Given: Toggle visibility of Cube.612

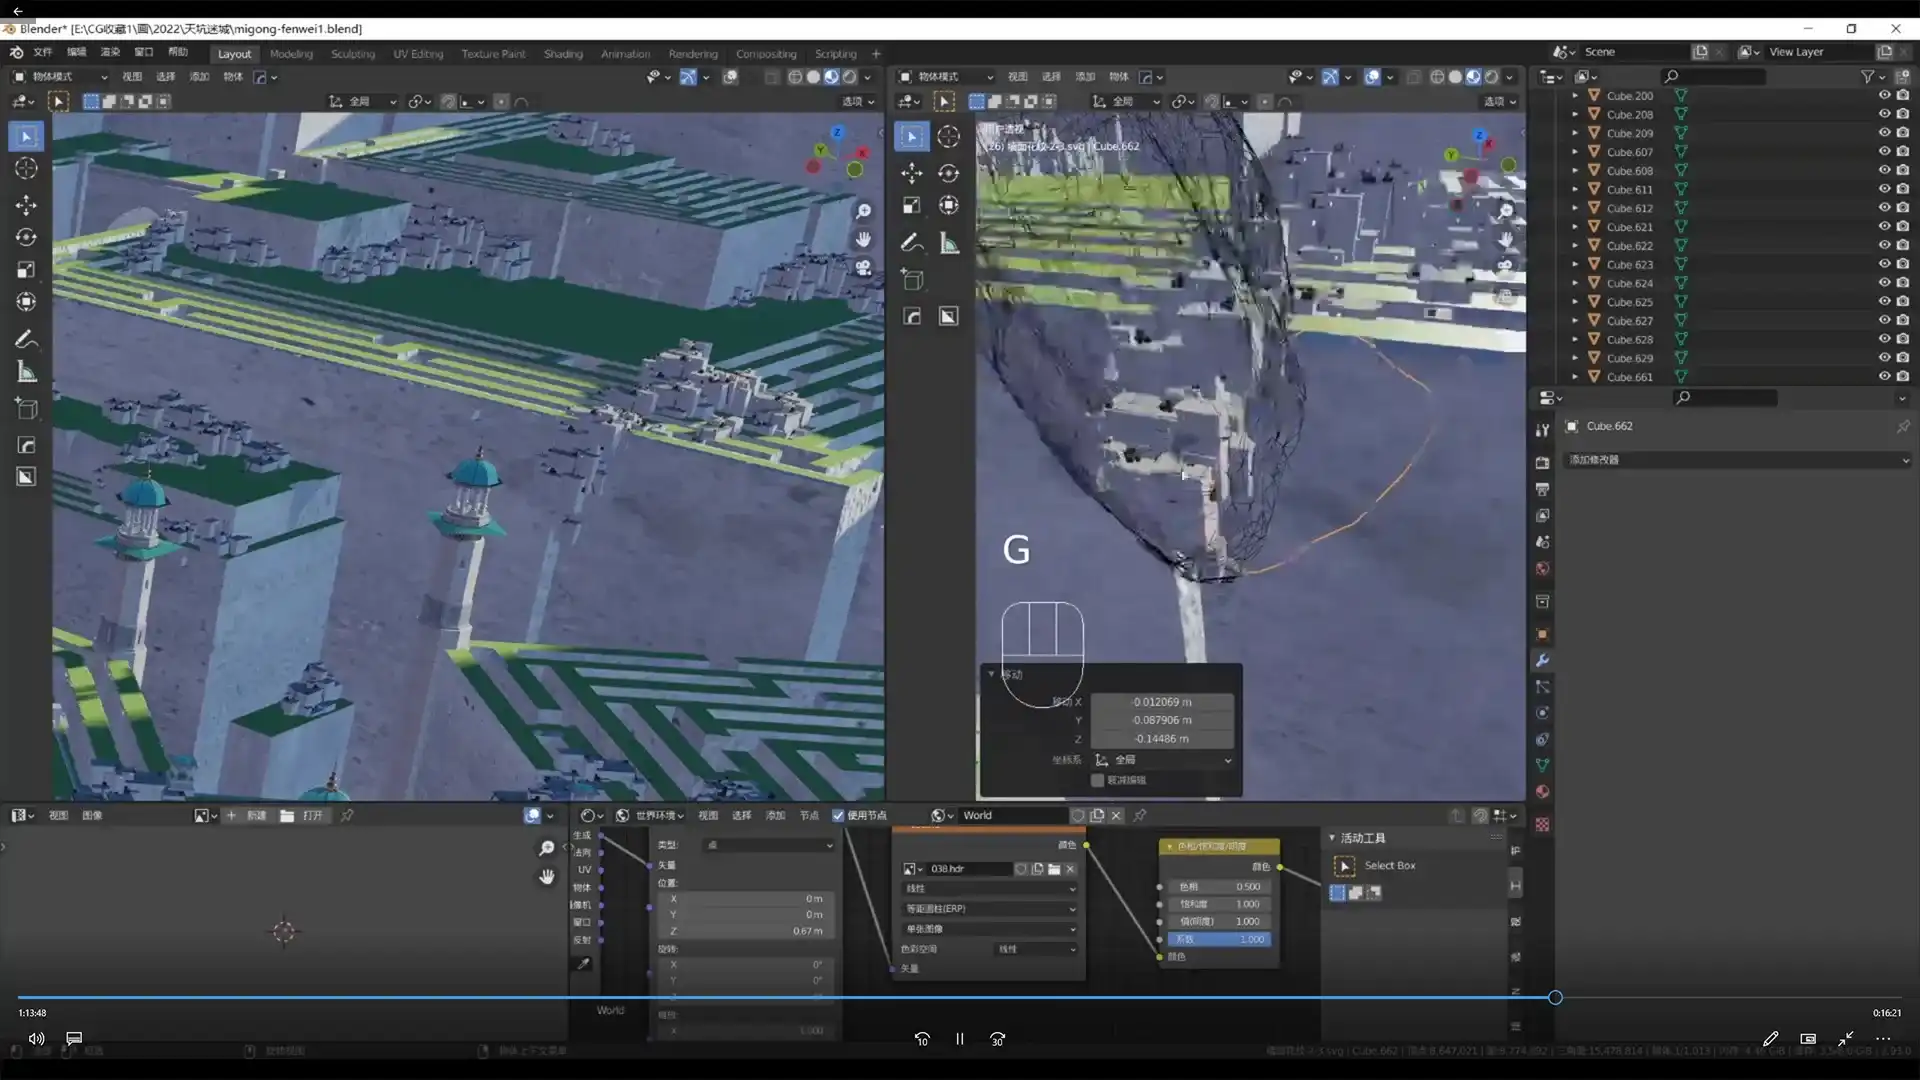Looking at the screenshot, I should 1884,208.
